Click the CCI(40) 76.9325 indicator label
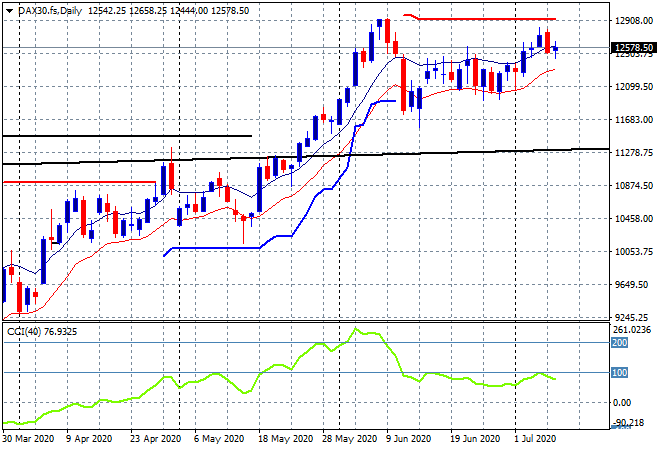660x450 pixels. pos(42,332)
